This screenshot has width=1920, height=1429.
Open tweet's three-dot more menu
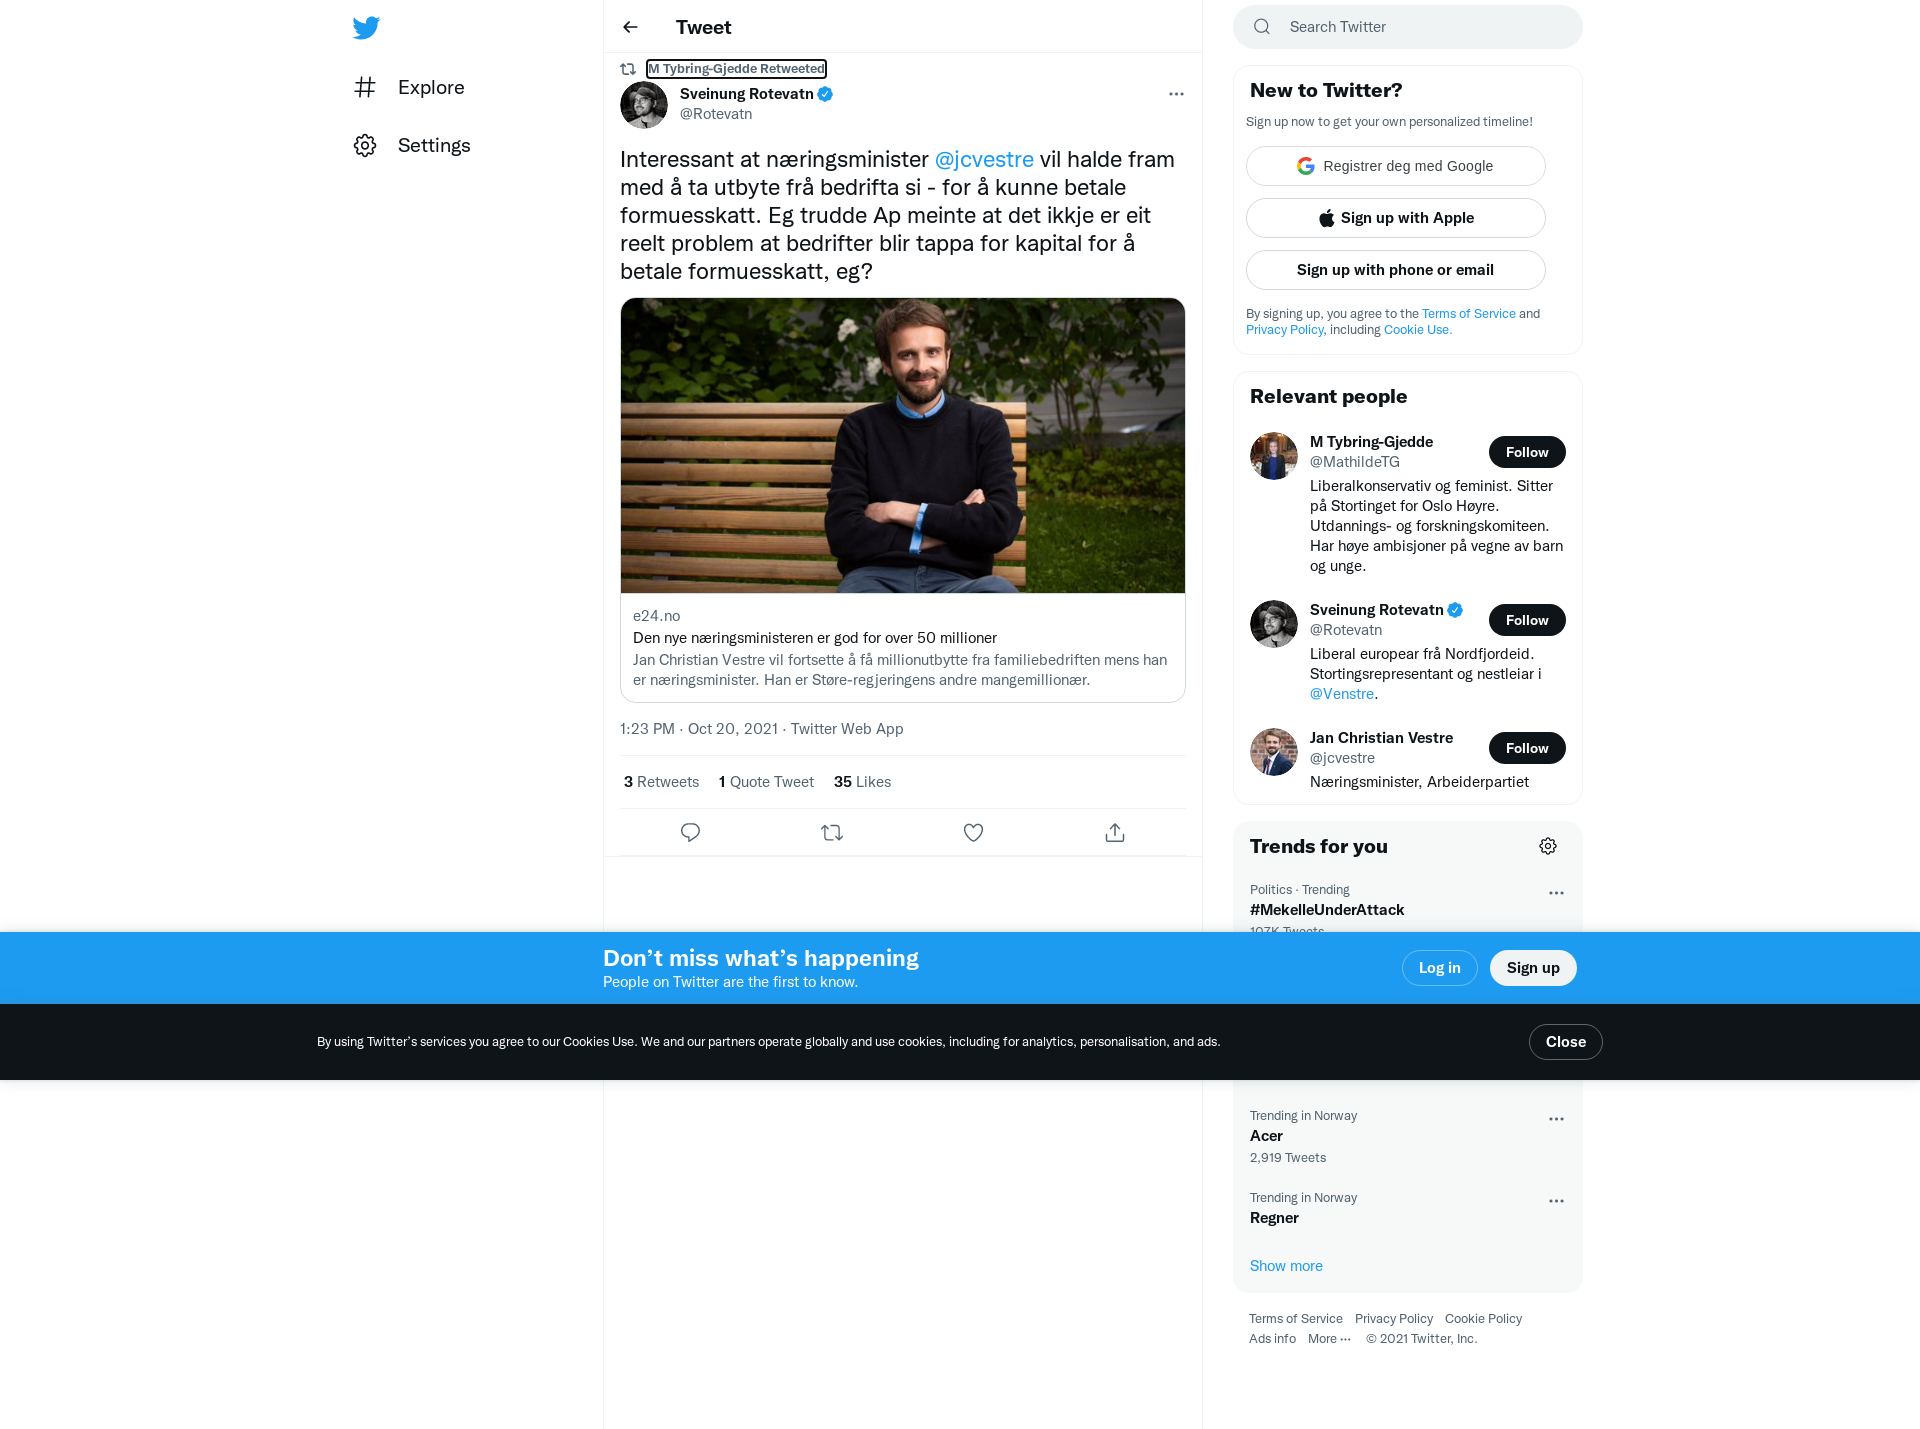[1176, 94]
